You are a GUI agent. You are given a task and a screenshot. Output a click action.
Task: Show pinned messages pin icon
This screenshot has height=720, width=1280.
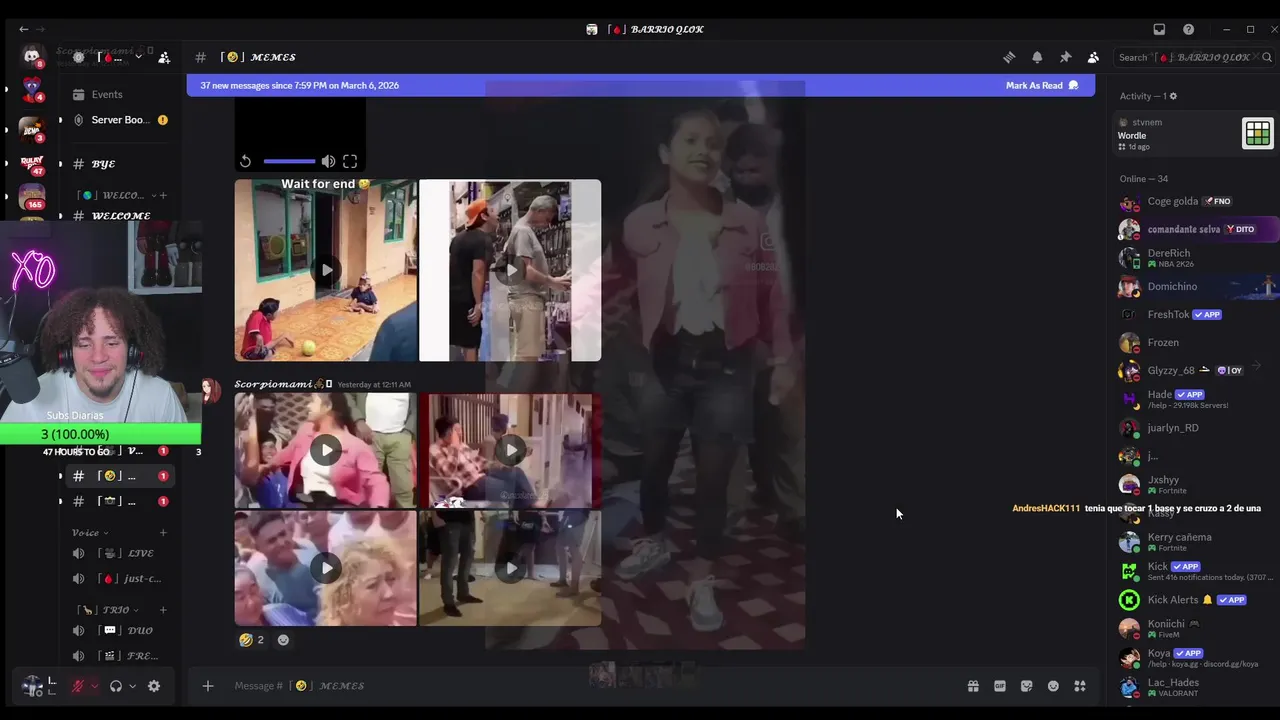[x=1065, y=57]
